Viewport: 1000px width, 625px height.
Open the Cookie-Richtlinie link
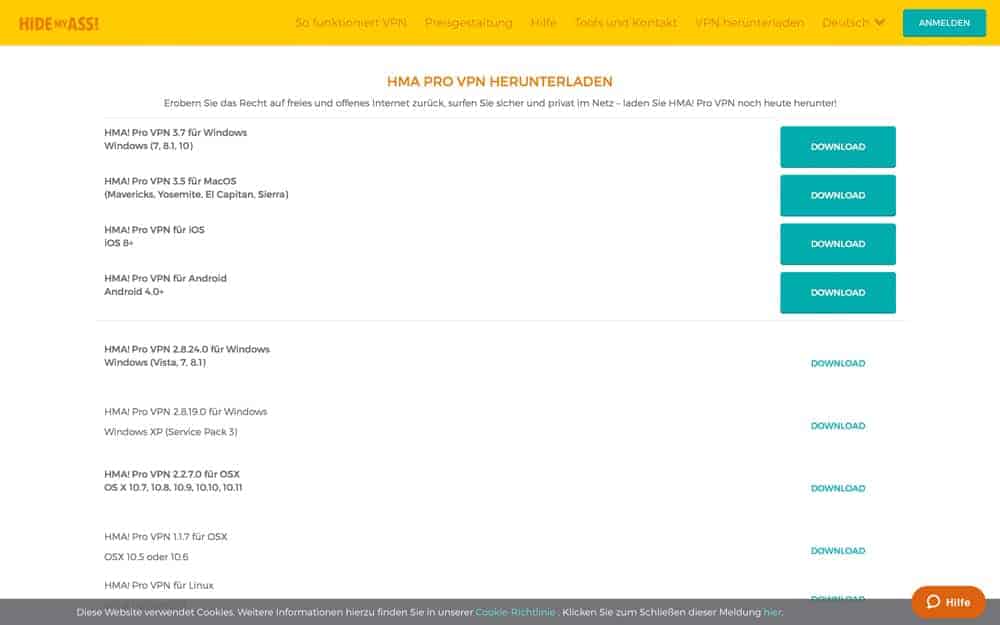[x=515, y=612]
